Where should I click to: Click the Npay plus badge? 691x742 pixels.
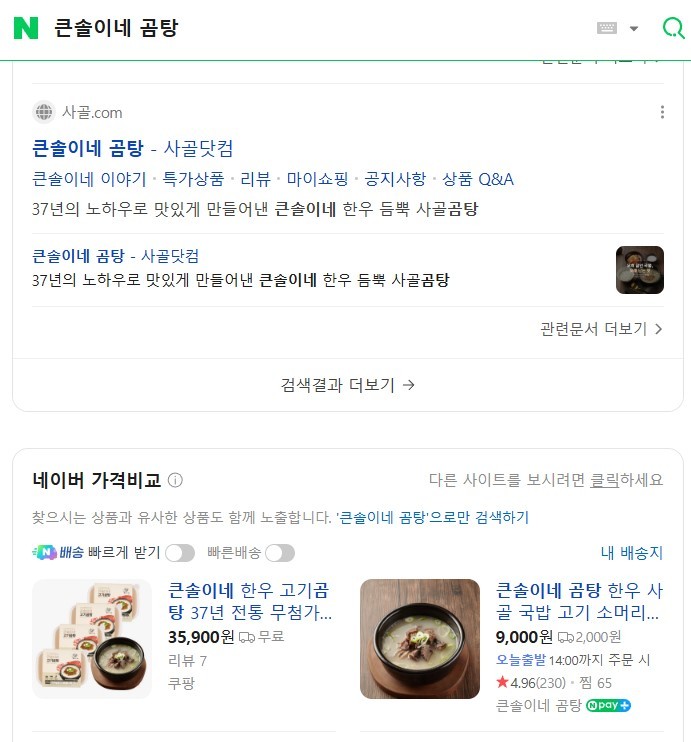tap(608, 706)
